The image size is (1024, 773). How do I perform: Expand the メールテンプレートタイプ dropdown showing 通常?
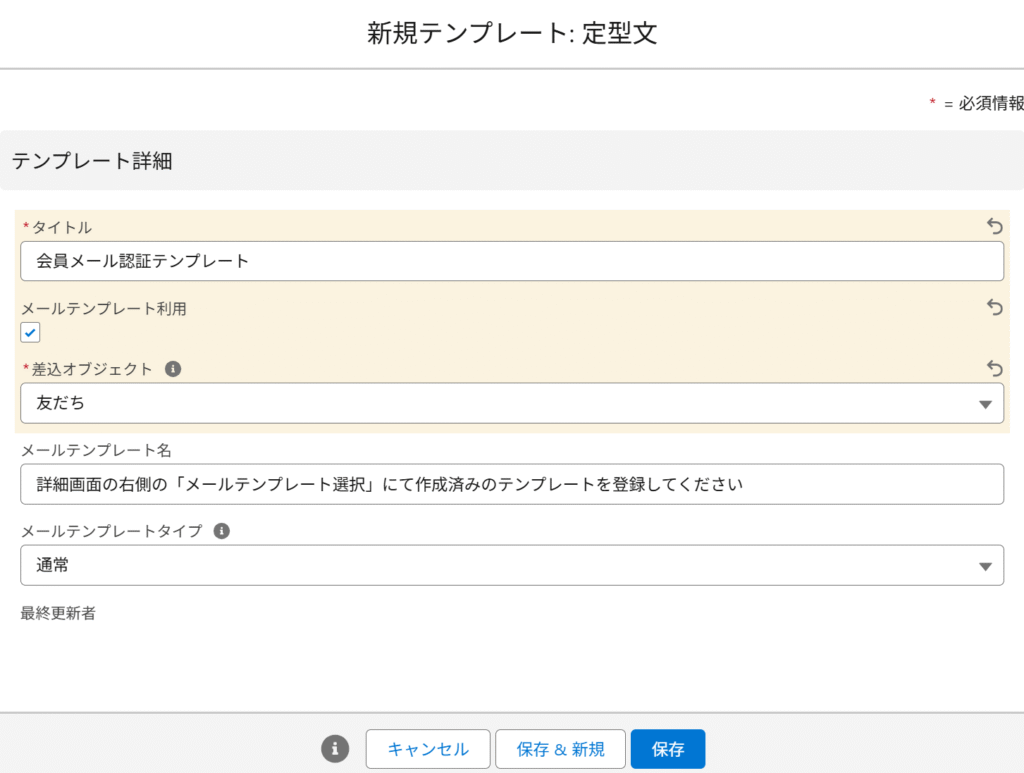(x=511, y=565)
